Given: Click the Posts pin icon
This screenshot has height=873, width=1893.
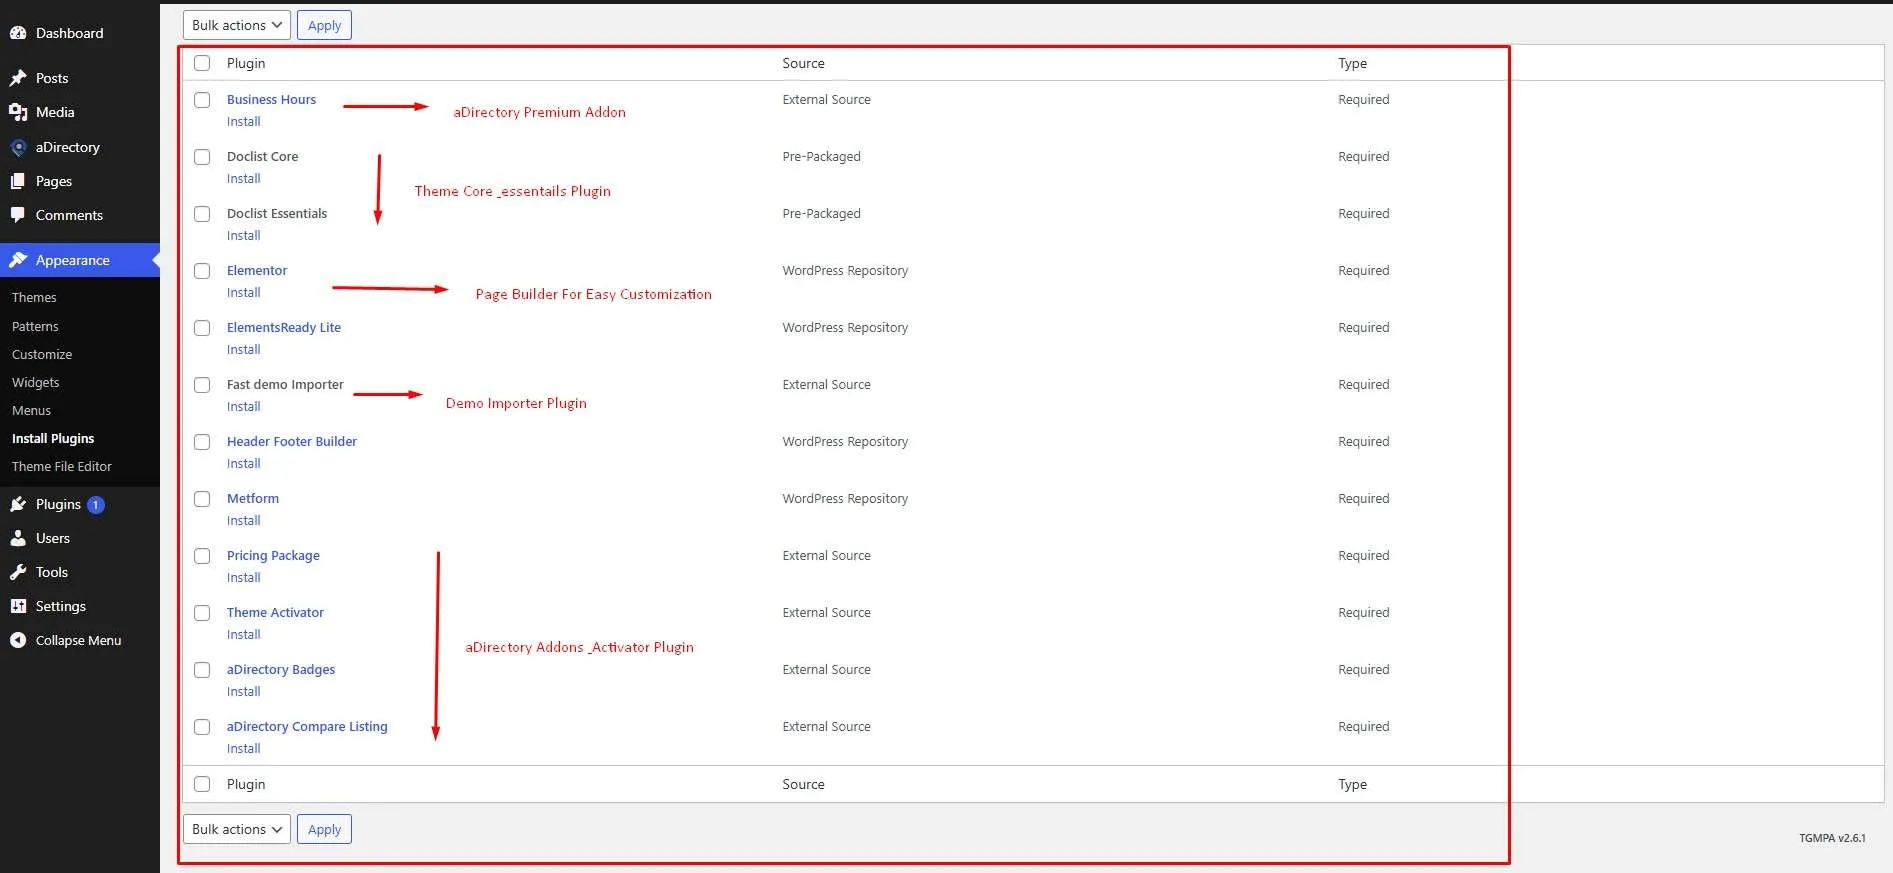Looking at the screenshot, I should (x=18, y=78).
